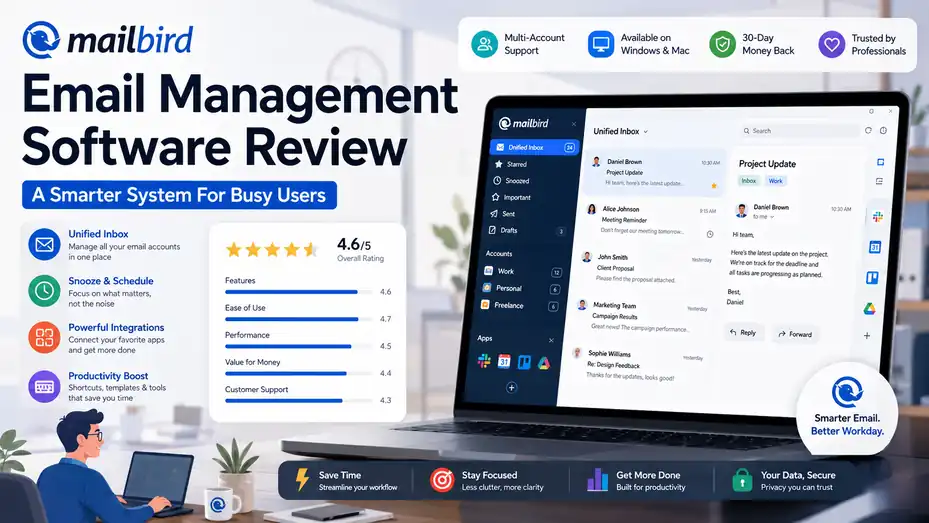The width and height of the screenshot is (929, 523).
Task: Click Slack icon in right app strip
Action: click(x=877, y=217)
